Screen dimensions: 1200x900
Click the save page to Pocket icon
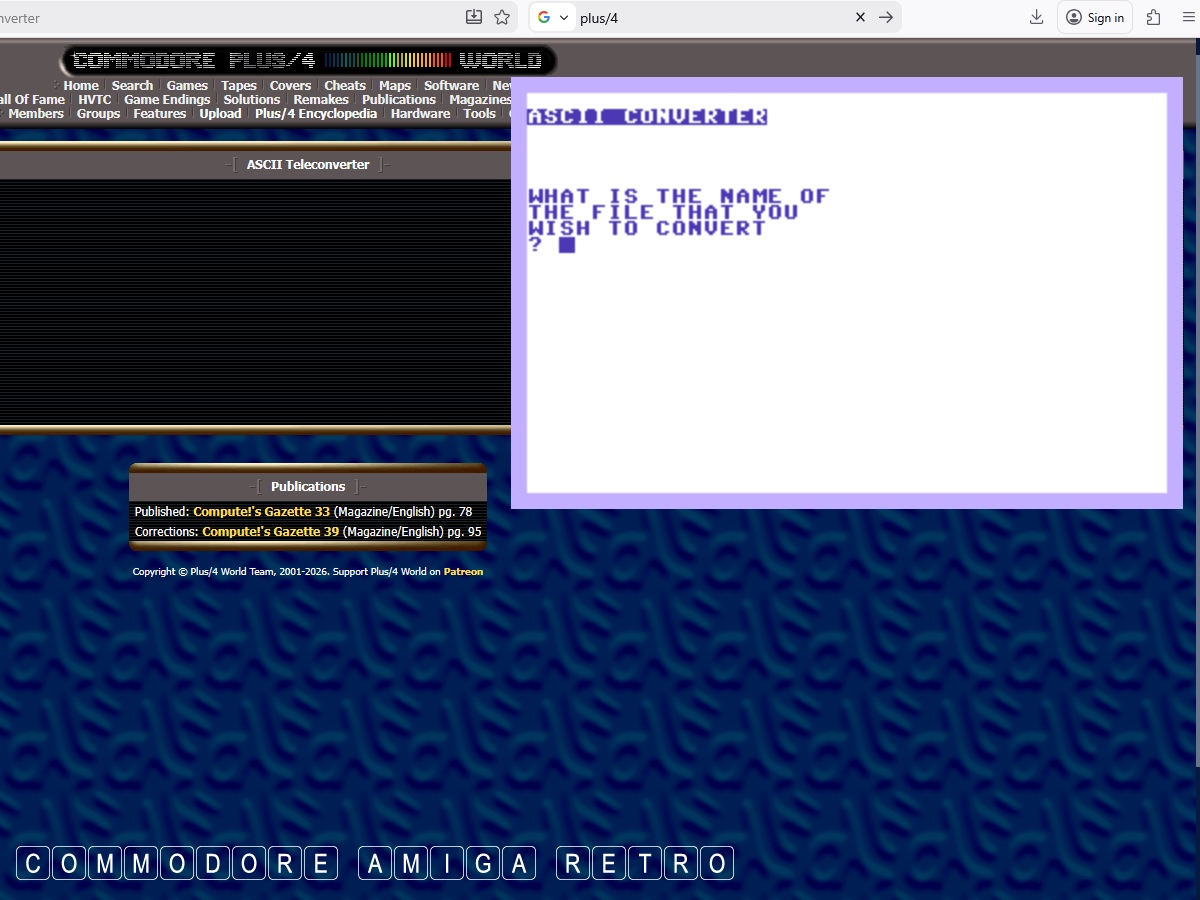coord(474,17)
